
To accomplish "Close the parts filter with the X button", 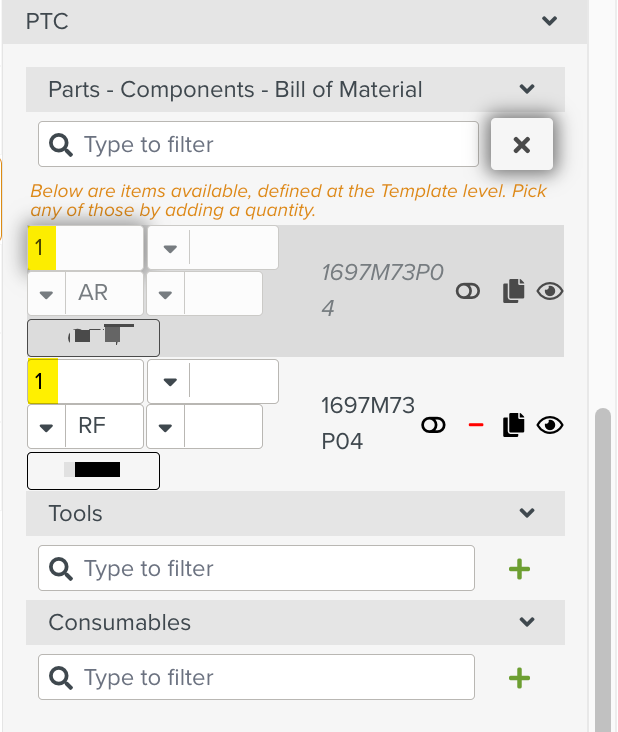I will point(522,144).
